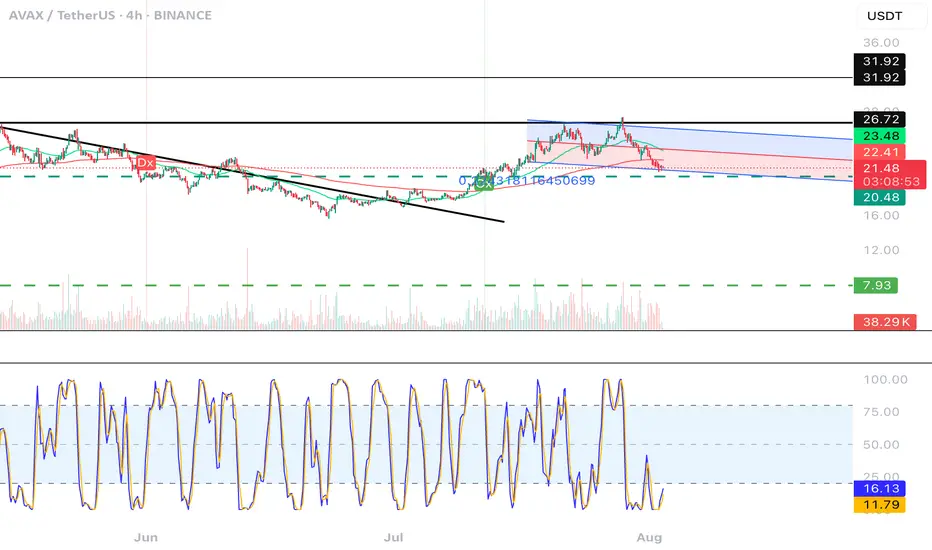Click the 4h timeframe label in title
Viewport: 932px width, 550px height.
tap(134, 15)
